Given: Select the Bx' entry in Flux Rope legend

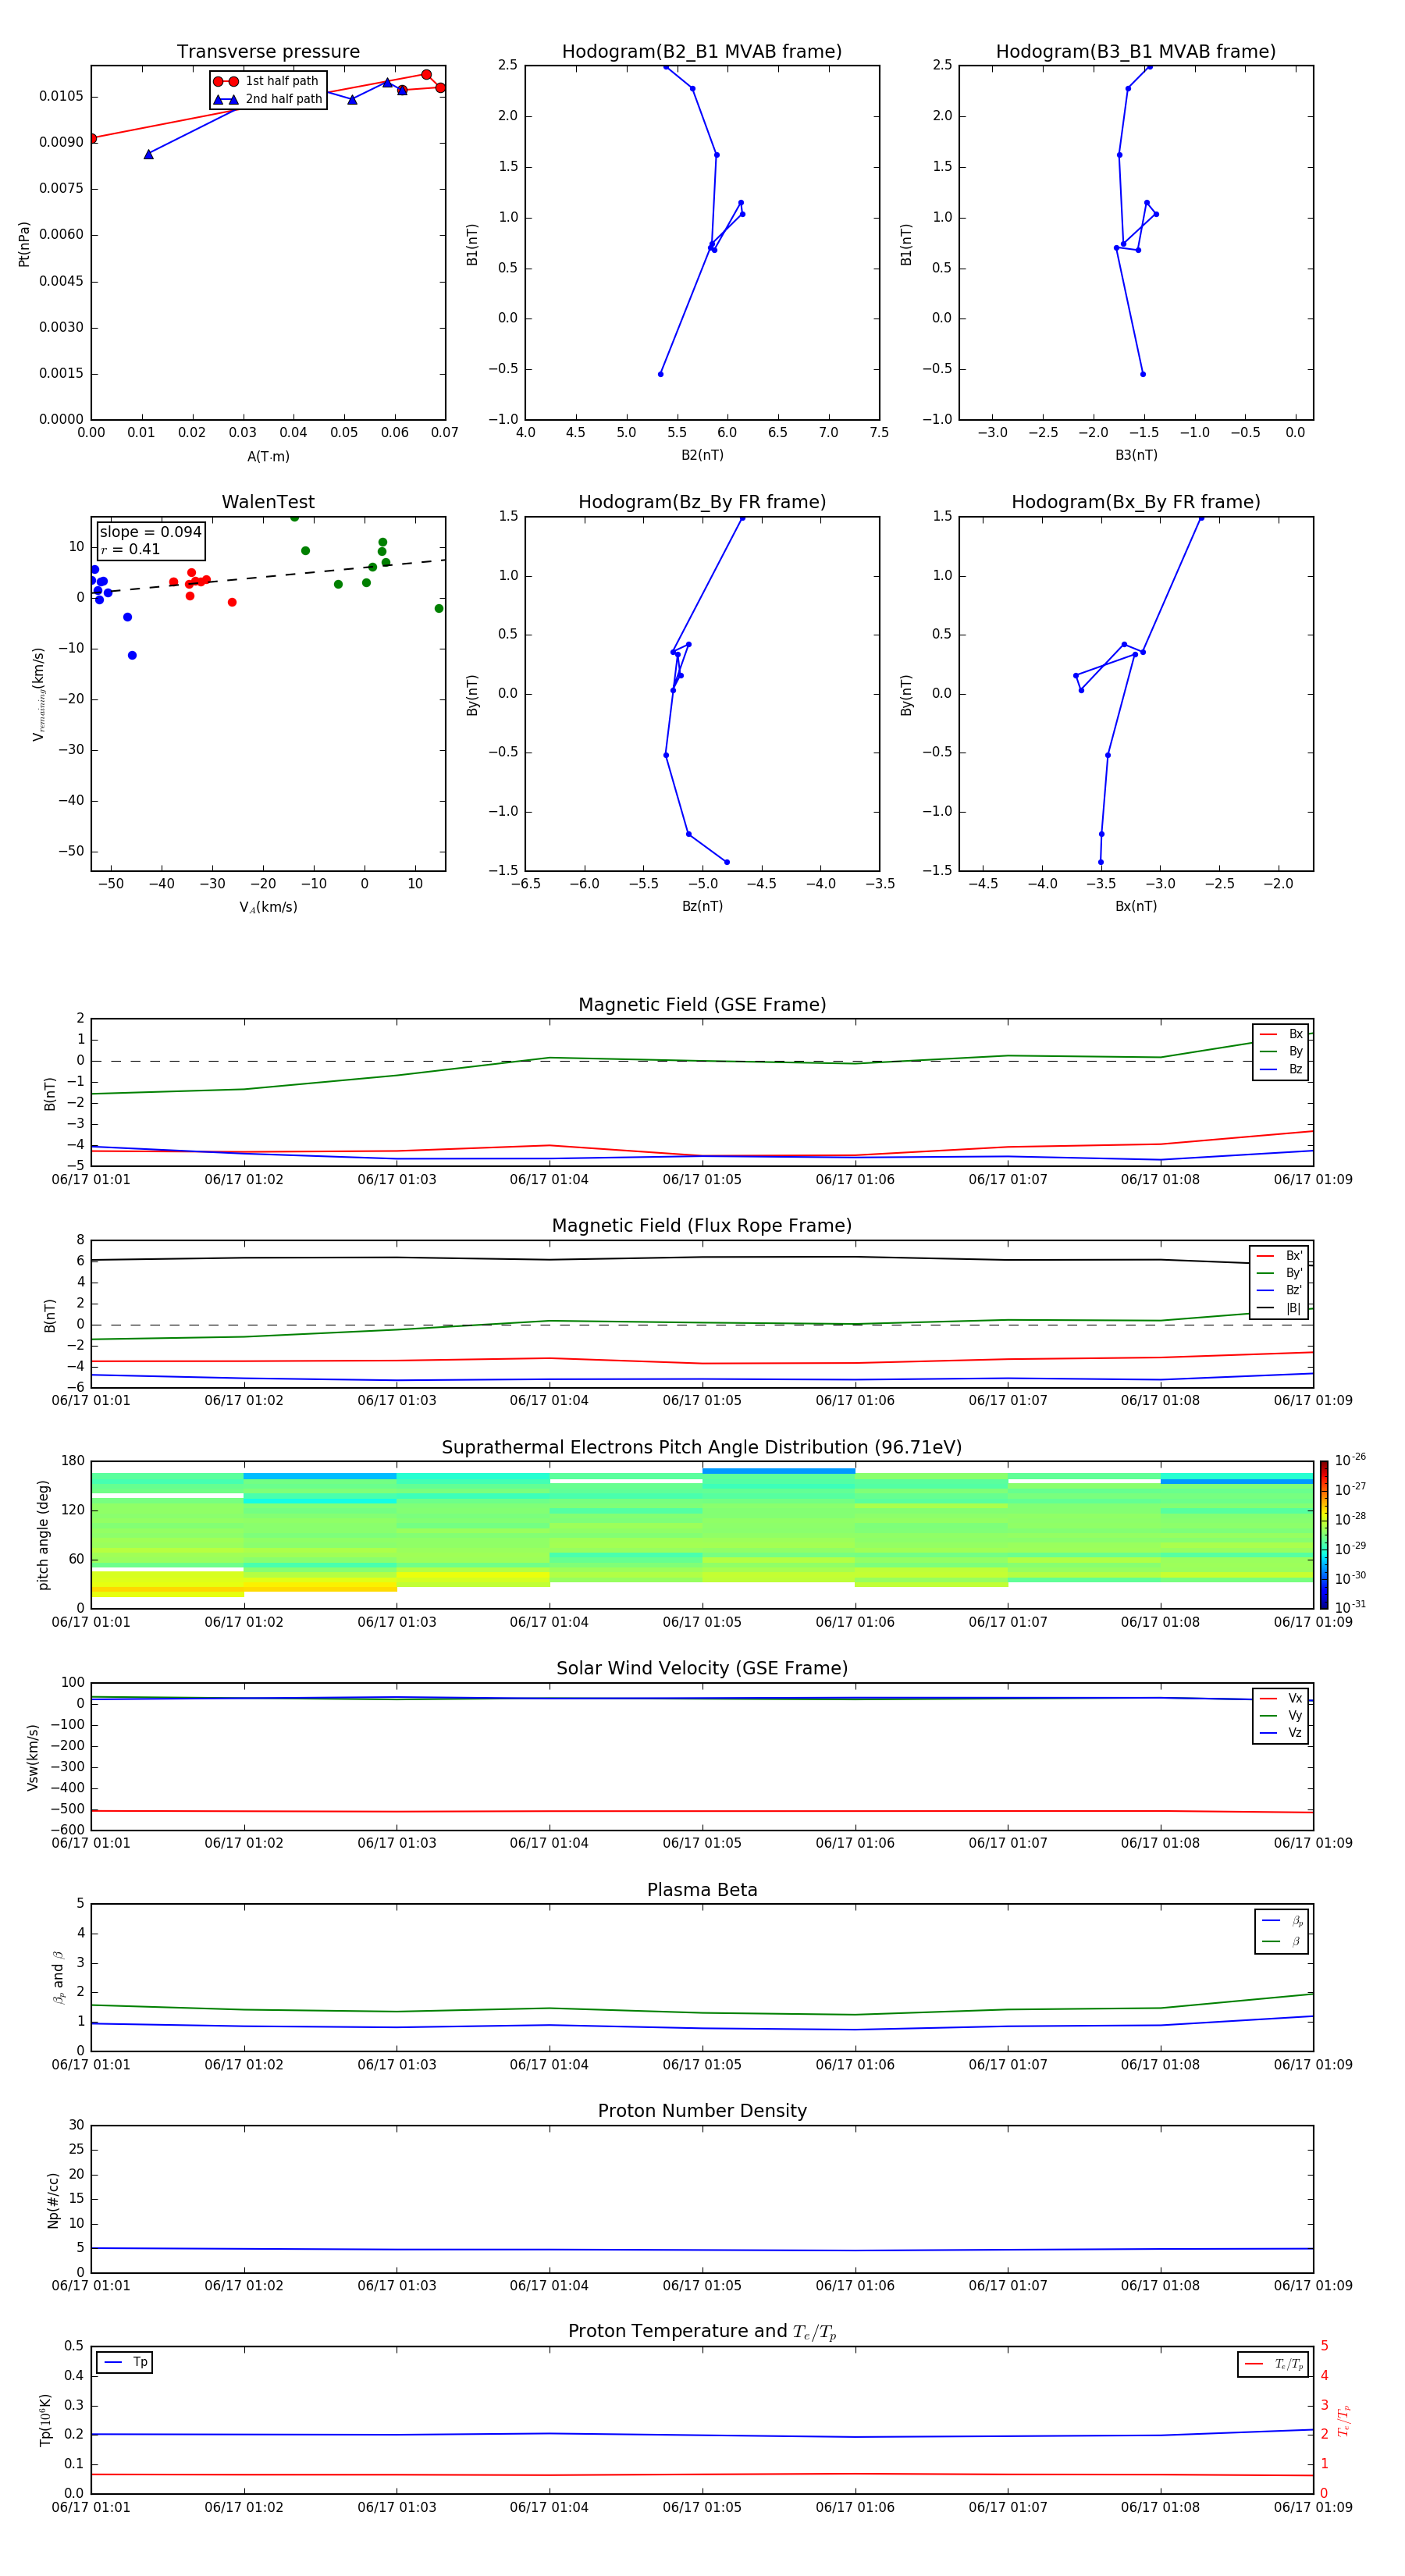Looking at the screenshot, I should point(1280,1256).
